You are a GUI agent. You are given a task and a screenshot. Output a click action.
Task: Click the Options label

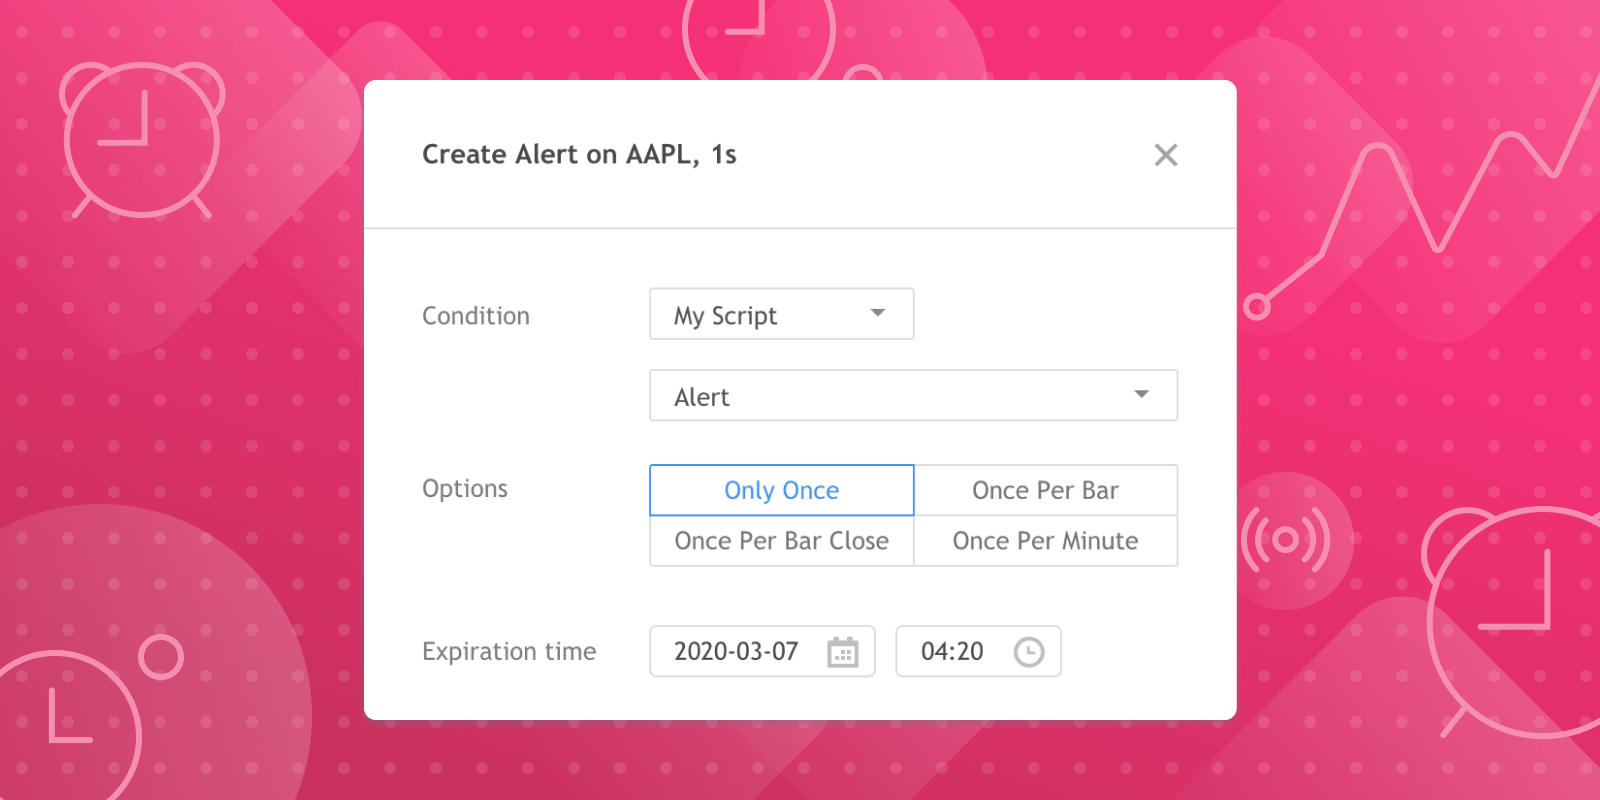[465, 489]
